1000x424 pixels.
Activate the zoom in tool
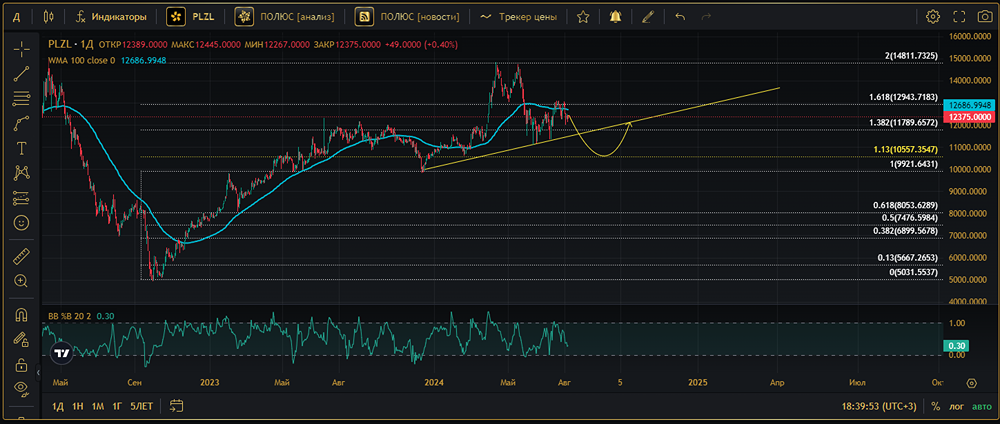tap(22, 281)
